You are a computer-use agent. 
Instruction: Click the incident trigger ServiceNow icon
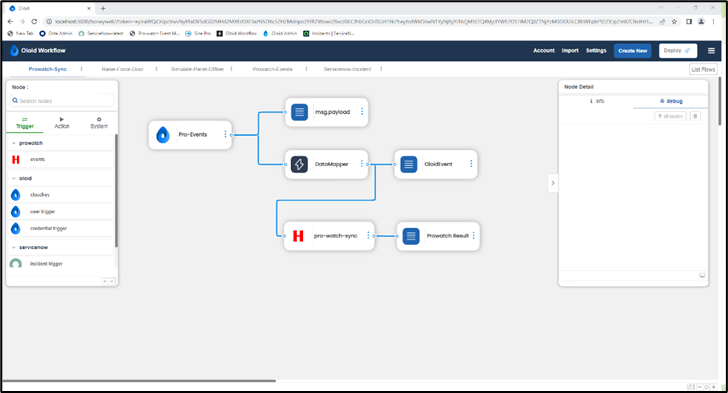[16, 263]
